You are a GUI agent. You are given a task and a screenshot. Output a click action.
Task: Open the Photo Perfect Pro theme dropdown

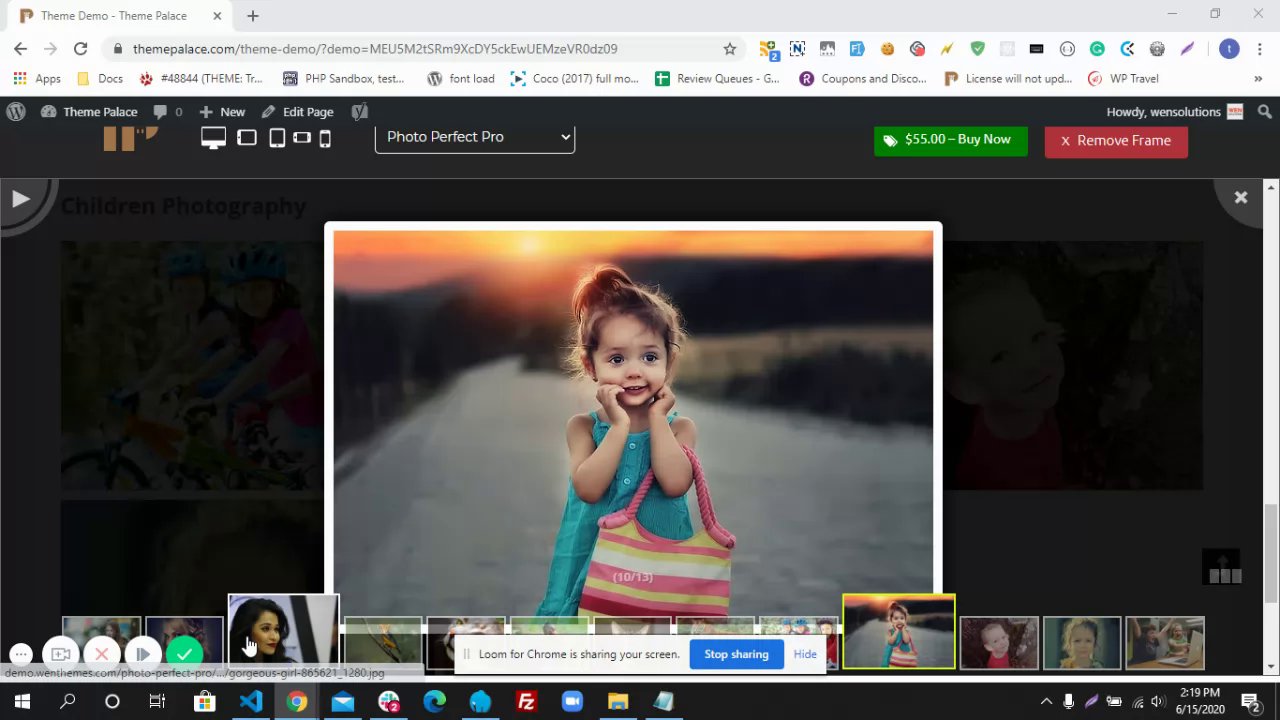[475, 137]
